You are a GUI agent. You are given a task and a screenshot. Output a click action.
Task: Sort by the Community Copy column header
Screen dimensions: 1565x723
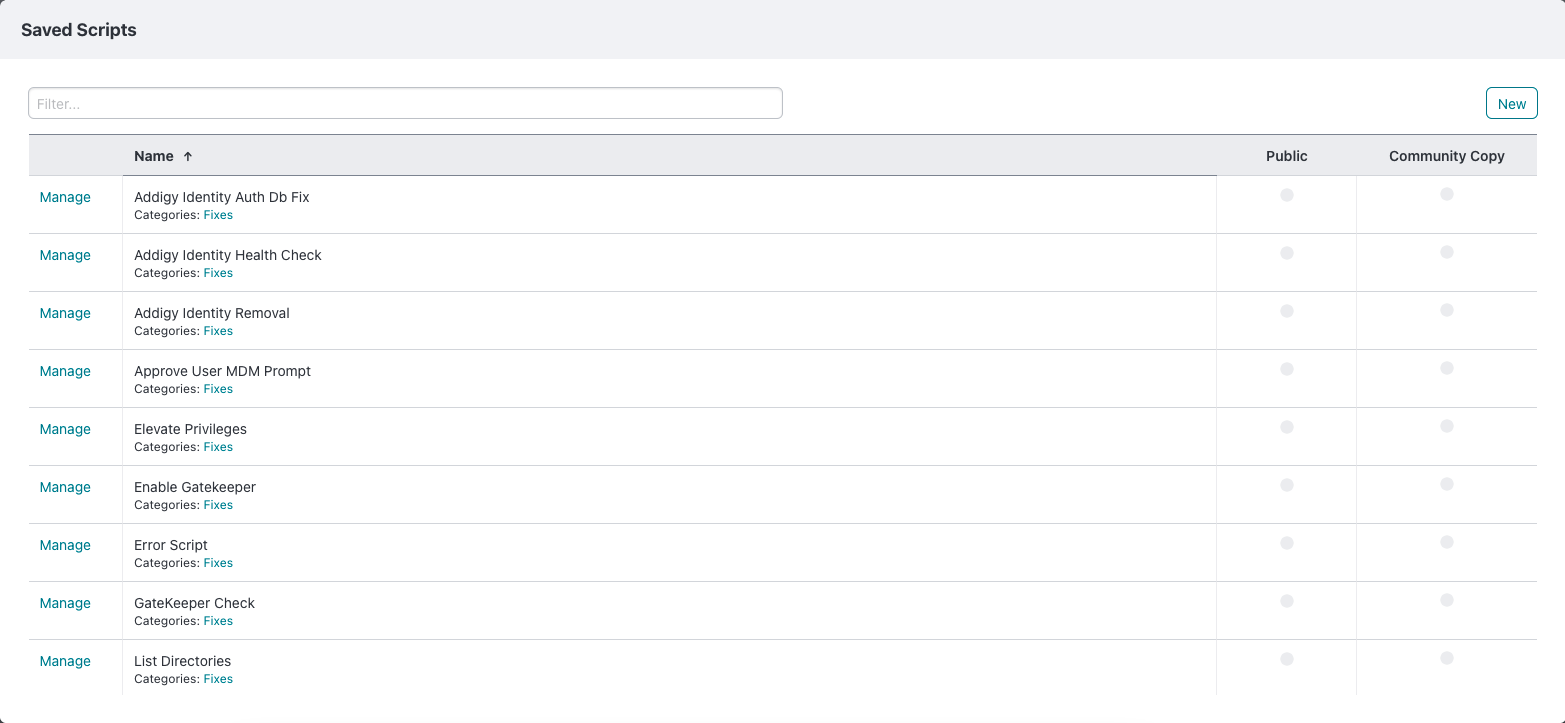1446,156
